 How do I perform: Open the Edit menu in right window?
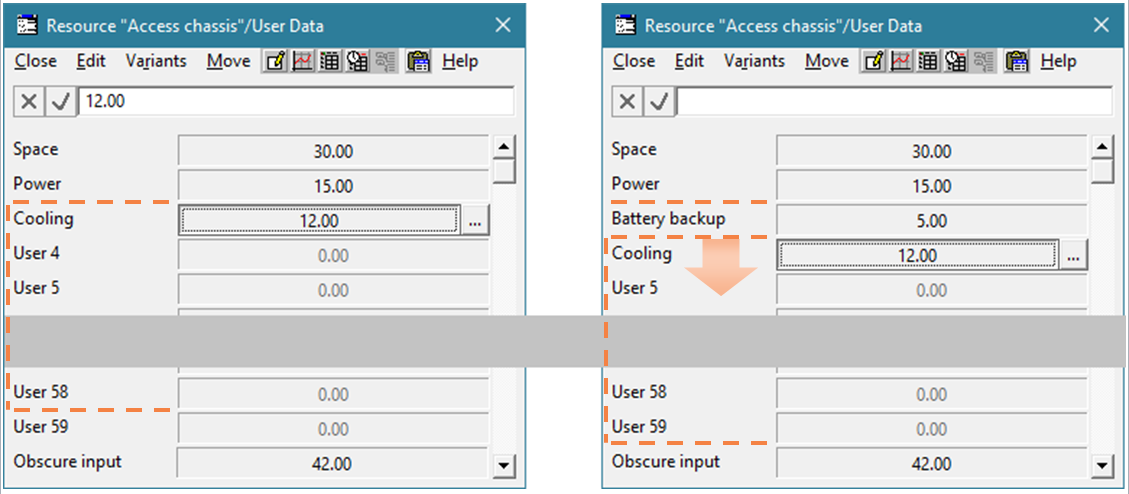pos(689,61)
